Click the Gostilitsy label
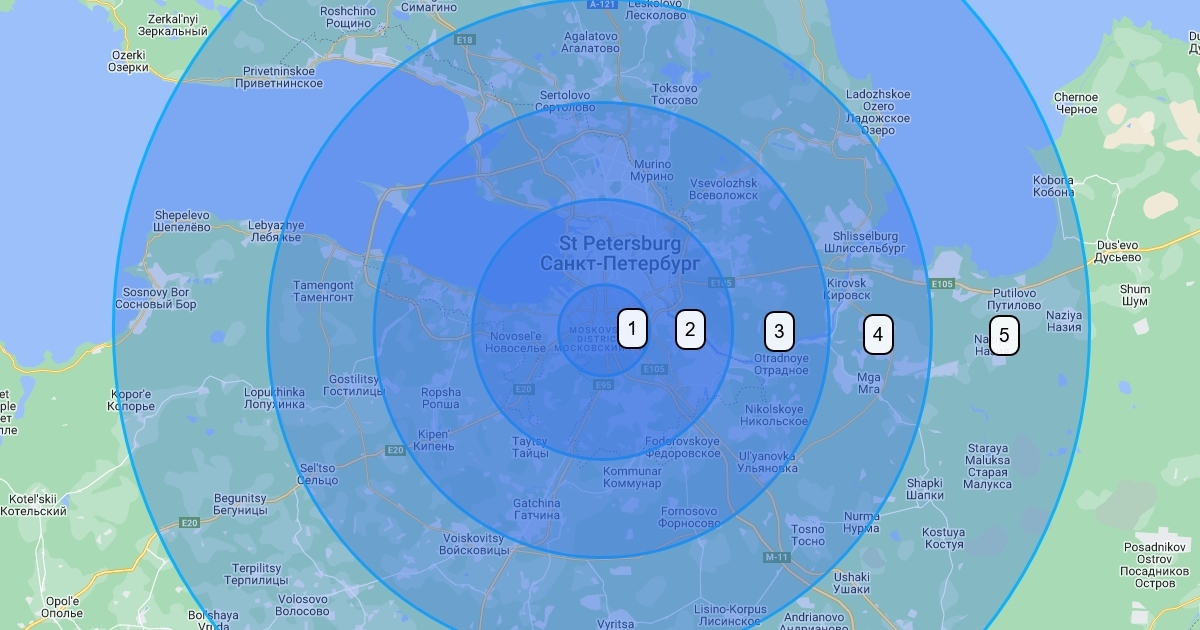This screenshot has height=630, width=1200. [x=354, y=386]
